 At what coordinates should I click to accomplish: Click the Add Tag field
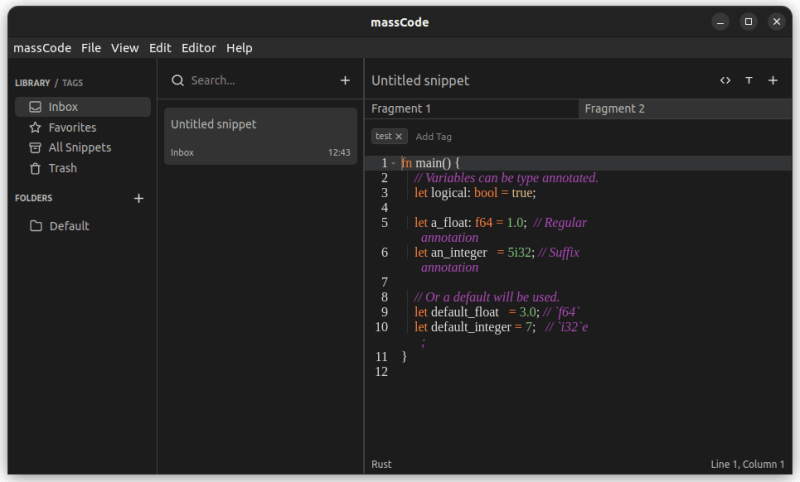[x=434, y=136]
